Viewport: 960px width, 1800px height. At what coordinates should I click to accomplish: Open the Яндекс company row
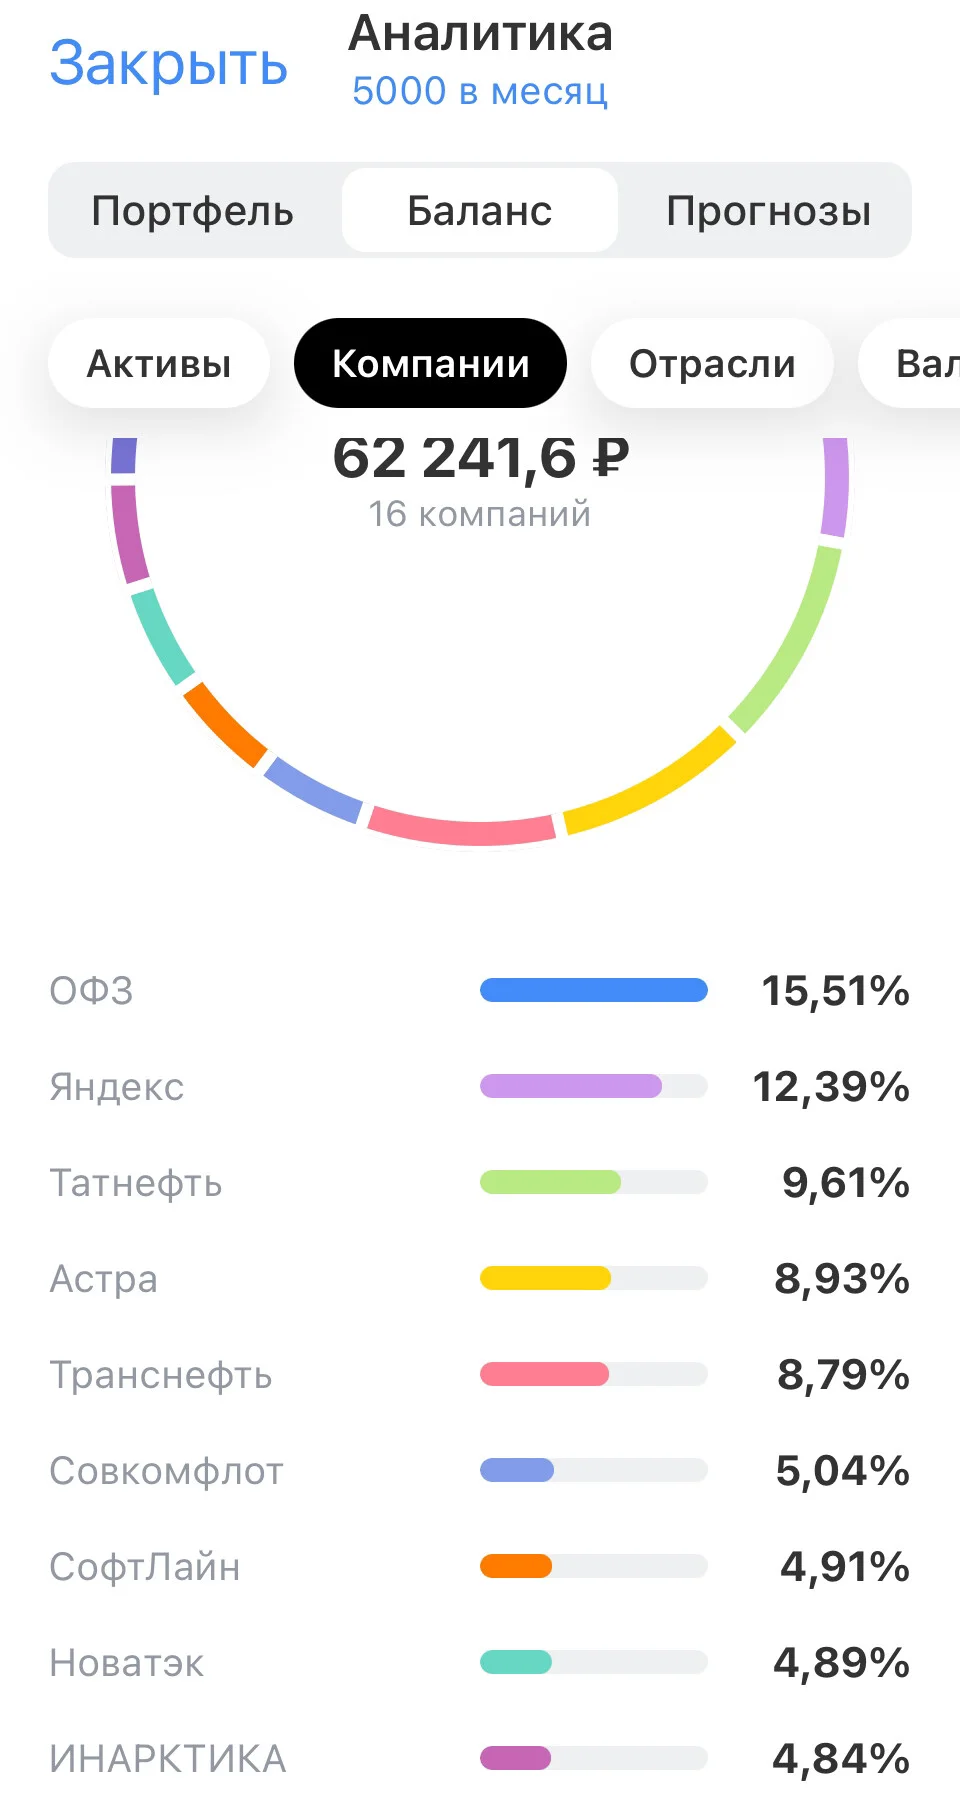coord(480,1087)
